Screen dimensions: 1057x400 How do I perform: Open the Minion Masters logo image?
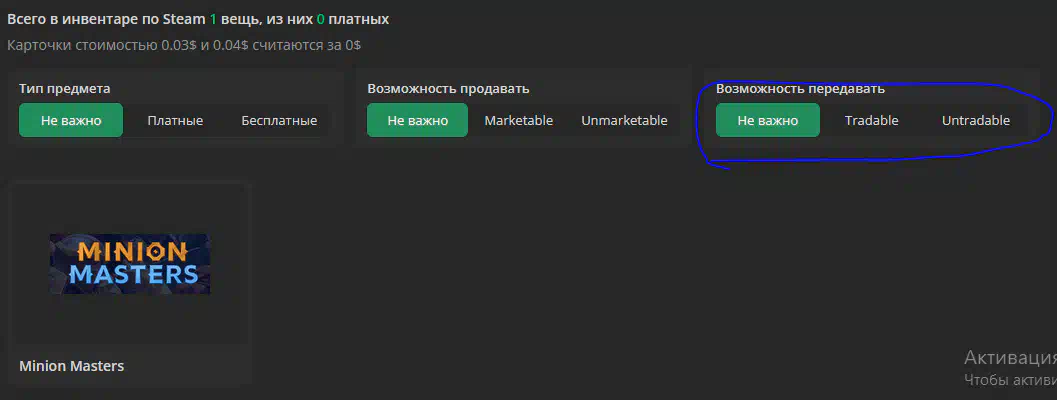(x=130, y=264)
